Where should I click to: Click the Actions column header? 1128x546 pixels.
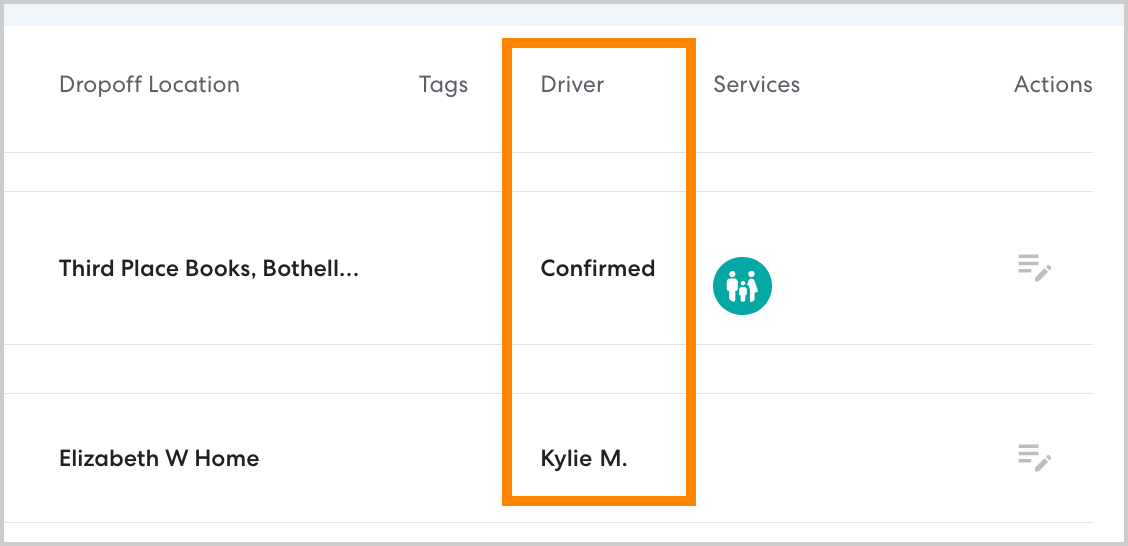(x=1052, y=85)
